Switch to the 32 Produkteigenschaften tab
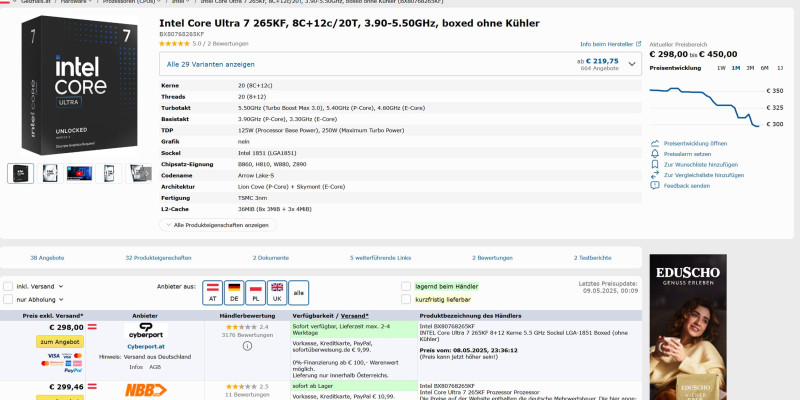 click(158, 258)
